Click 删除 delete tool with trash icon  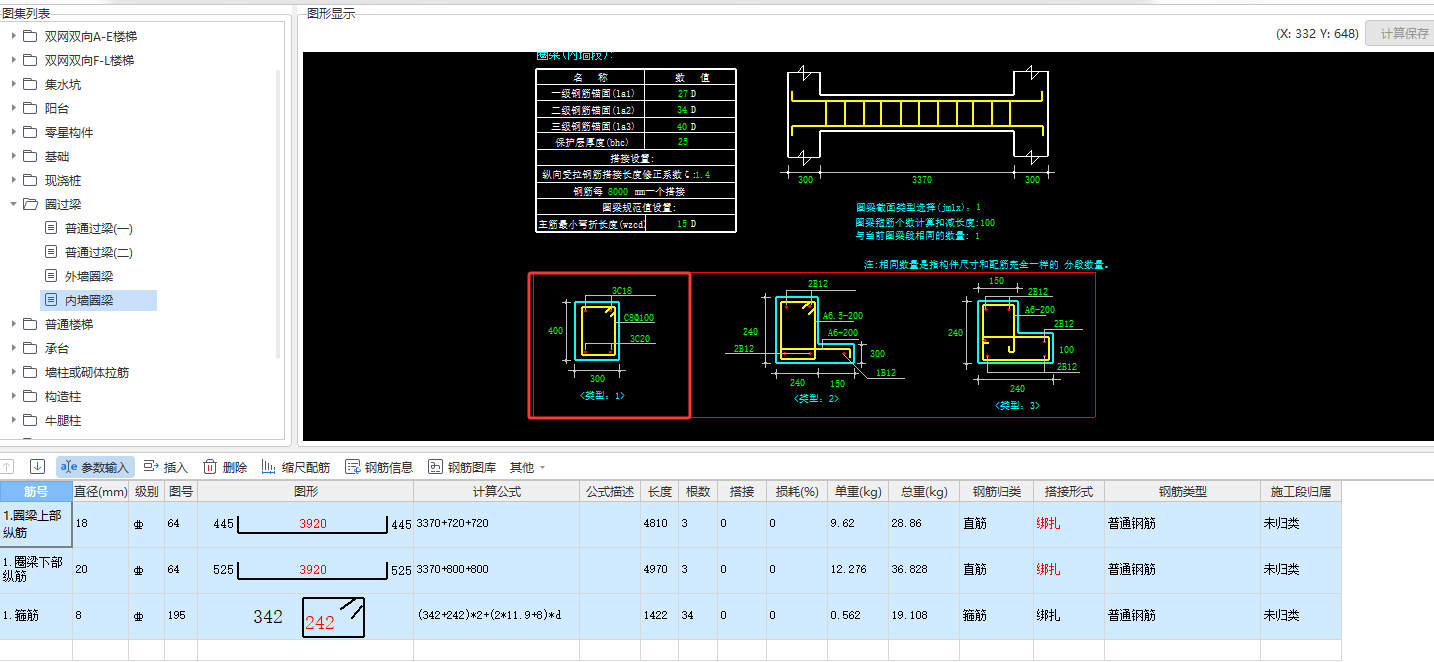tap(225, 467)
